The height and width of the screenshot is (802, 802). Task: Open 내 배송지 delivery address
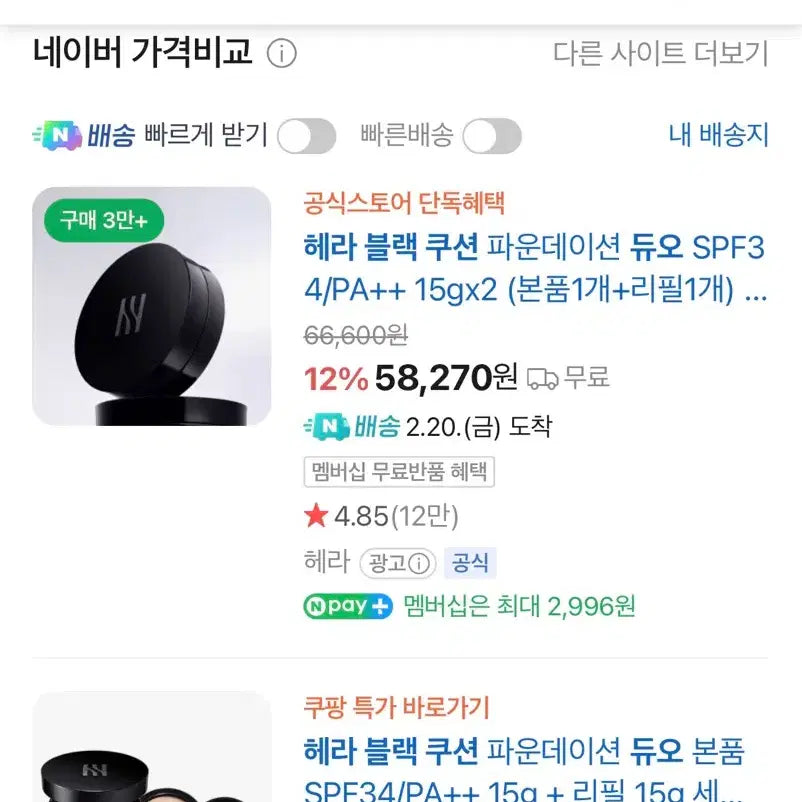(x=718, y=136)
